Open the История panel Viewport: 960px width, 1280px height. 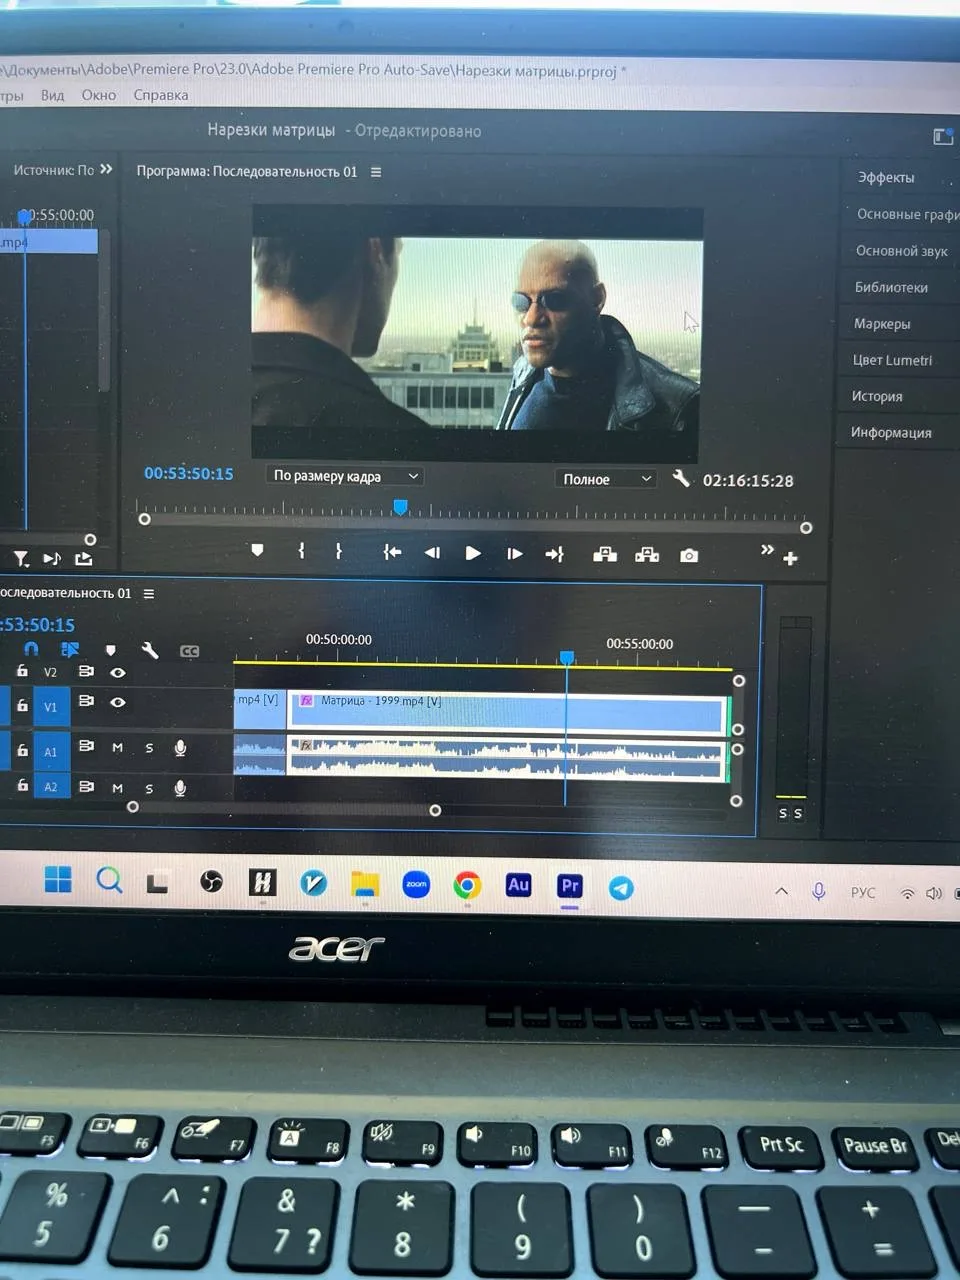click(877, 396)
